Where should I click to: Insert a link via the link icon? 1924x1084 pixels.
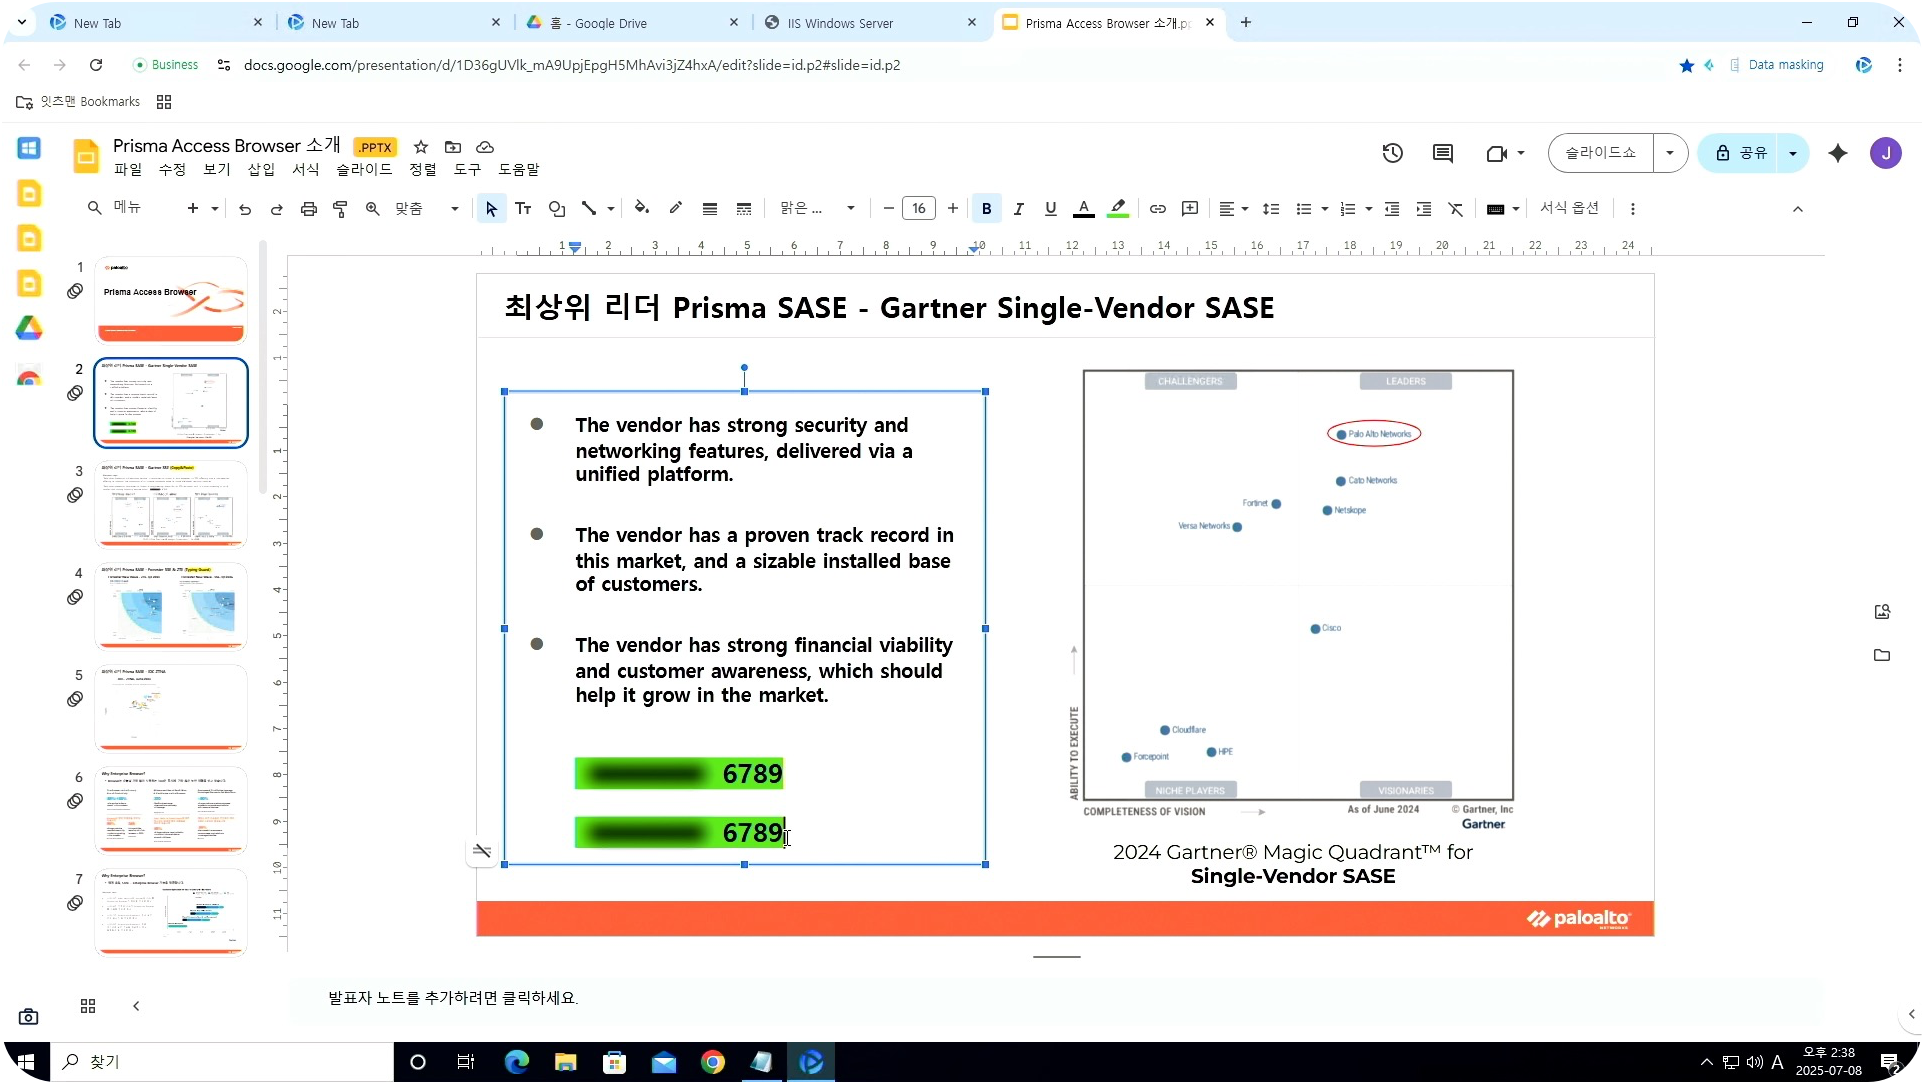click(1158, 209)
